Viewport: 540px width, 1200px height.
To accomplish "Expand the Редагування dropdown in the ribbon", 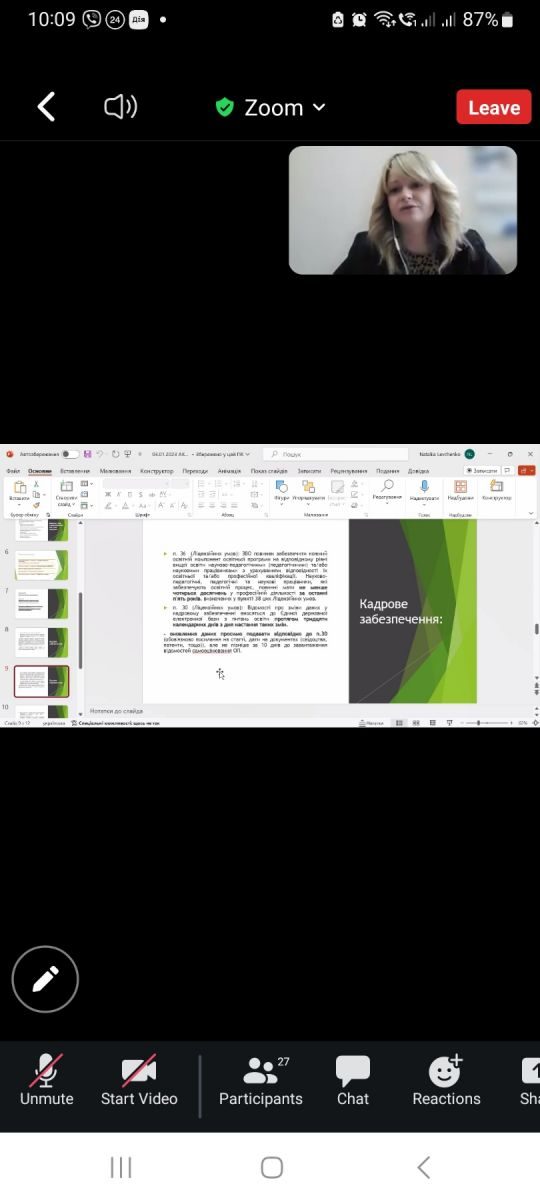I will tap(387, 490).
